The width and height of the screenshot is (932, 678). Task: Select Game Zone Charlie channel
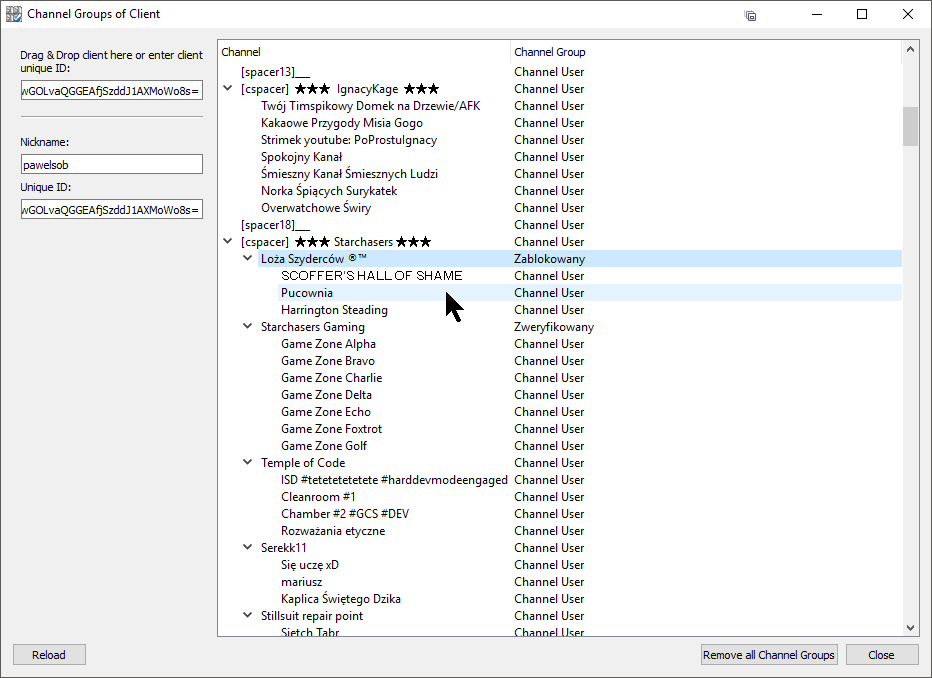(x=331, y=378)
